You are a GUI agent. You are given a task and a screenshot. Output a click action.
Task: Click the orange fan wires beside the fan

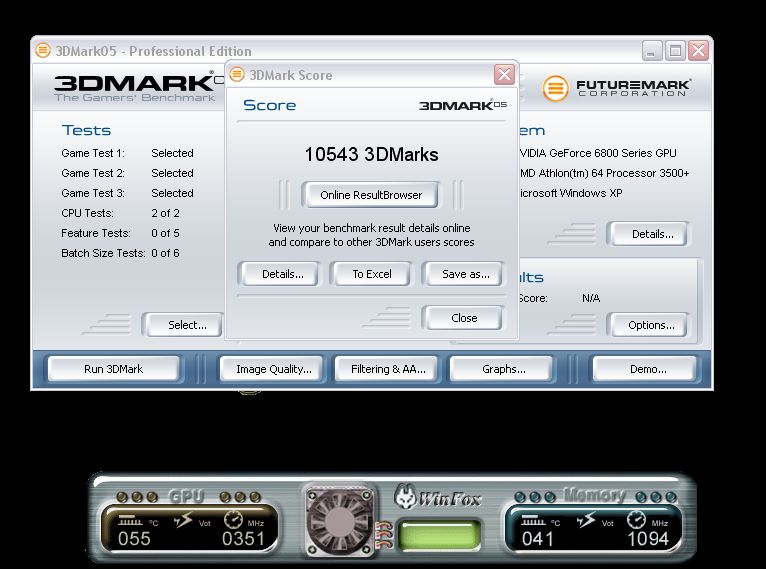pos(384,535)
